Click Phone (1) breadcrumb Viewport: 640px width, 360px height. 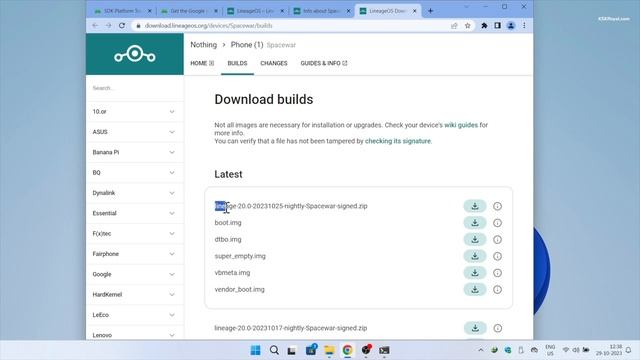(x=247, y=45)
